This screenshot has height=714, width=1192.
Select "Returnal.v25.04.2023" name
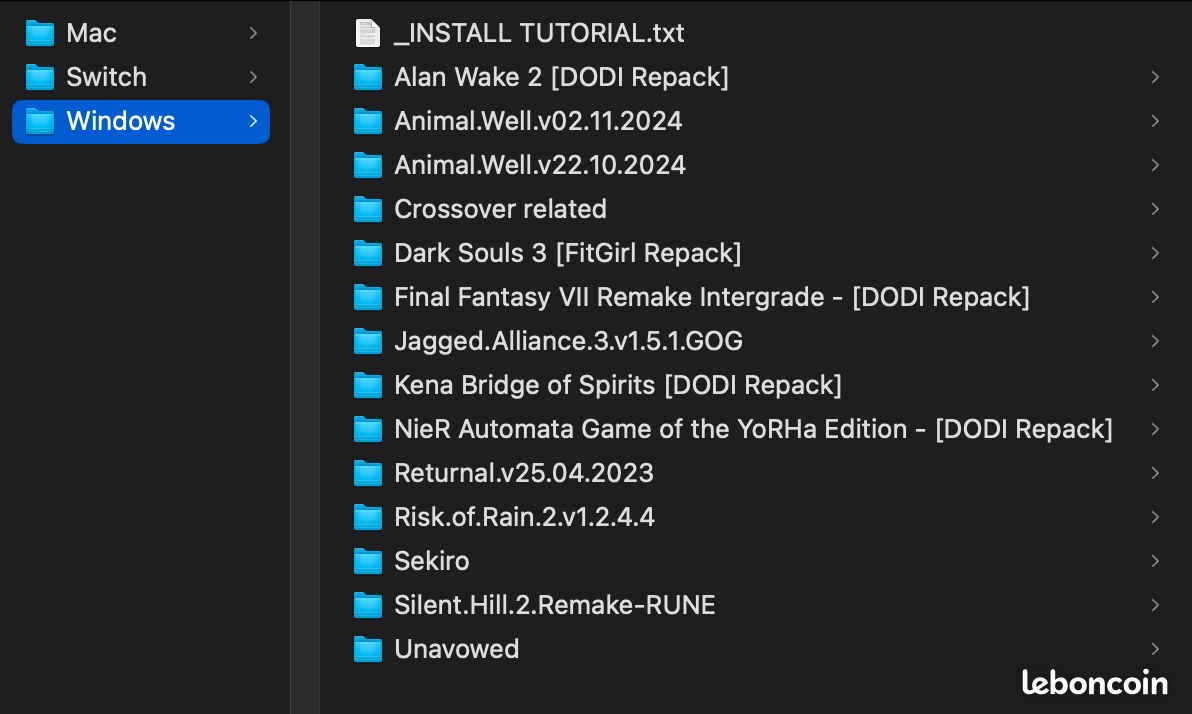(x=524, y=474)
